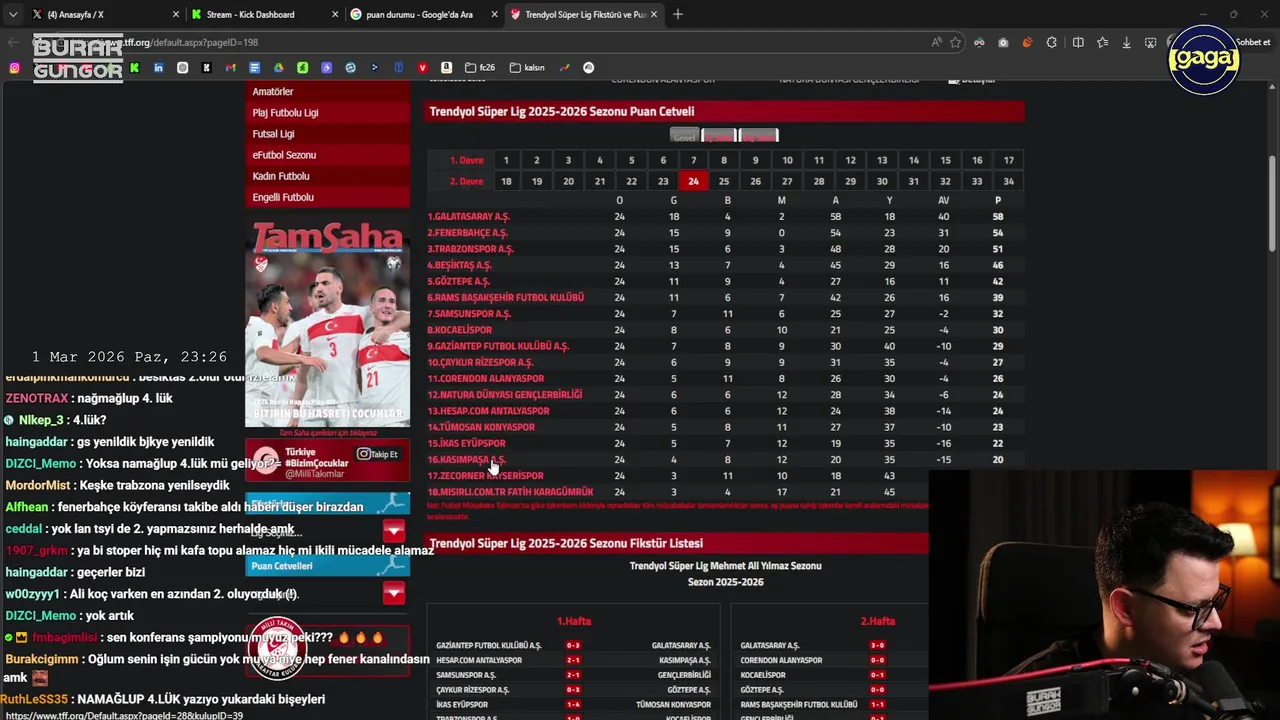Viewport: 1280px width, 720px height.
Task: Open the Instagram bookmark icon
Action: tap(15, 68)
